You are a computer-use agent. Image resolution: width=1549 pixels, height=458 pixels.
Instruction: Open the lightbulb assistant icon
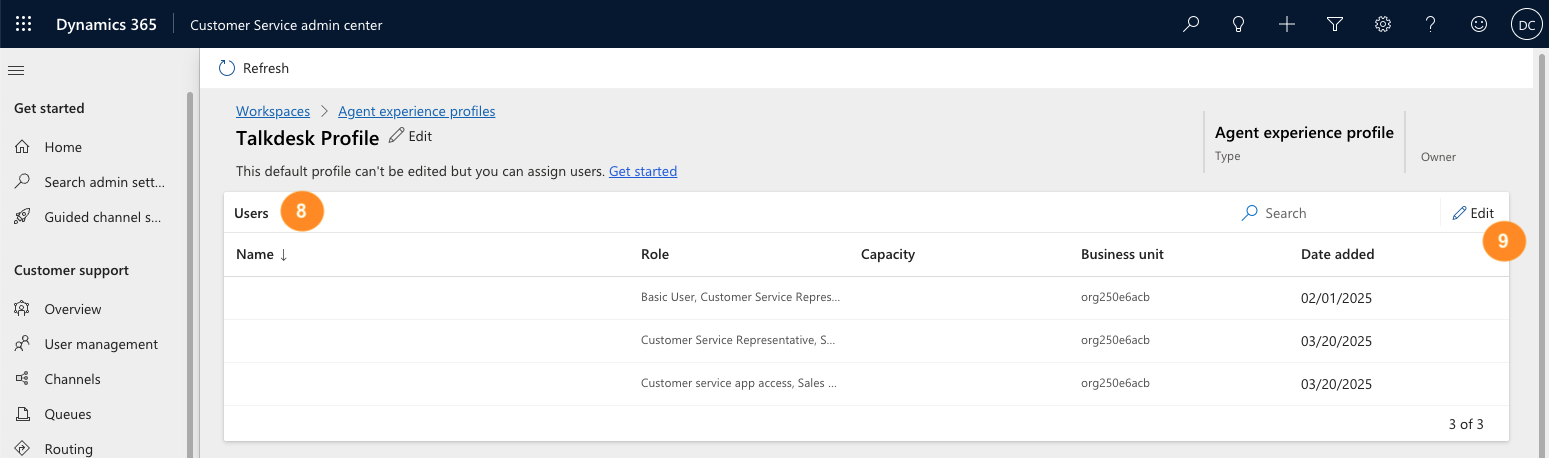(1238, 25)
